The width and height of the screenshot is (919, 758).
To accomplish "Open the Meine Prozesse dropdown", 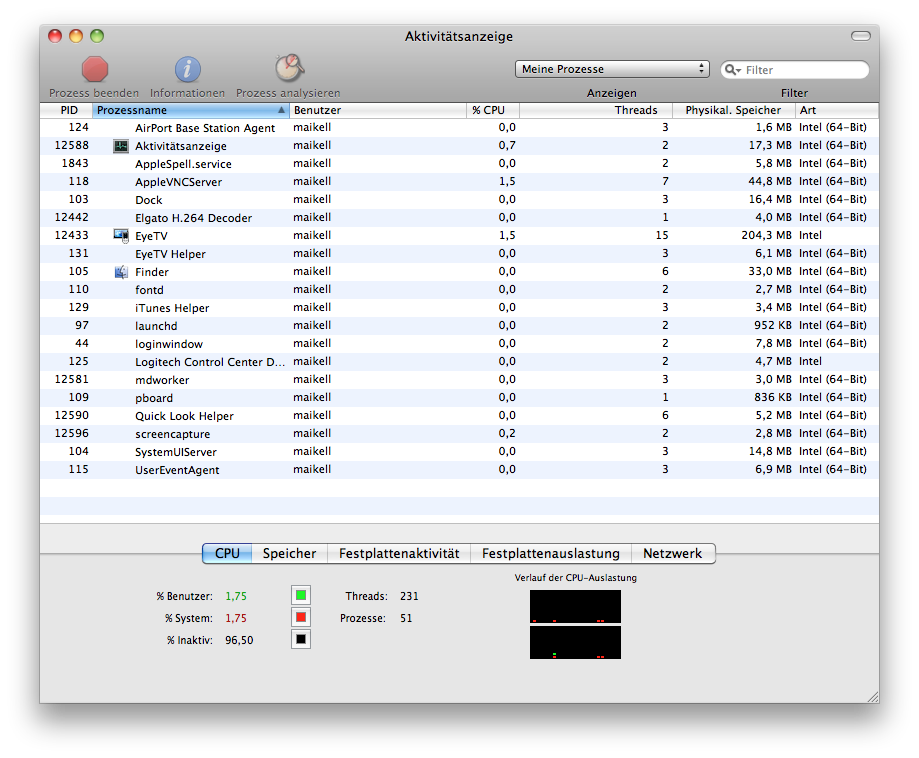I will point(612,69).
